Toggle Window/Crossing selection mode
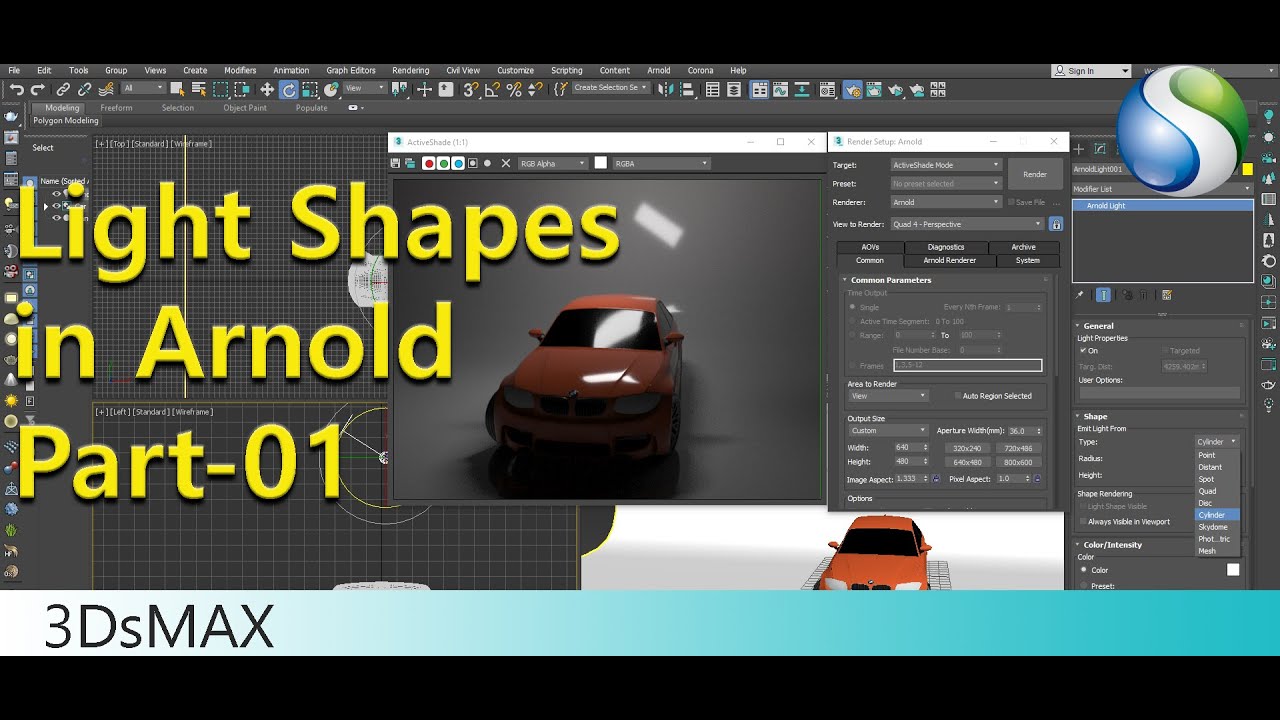Viewport: 1280px width, 720px height. pyautogui.click(x=243, y=90)
